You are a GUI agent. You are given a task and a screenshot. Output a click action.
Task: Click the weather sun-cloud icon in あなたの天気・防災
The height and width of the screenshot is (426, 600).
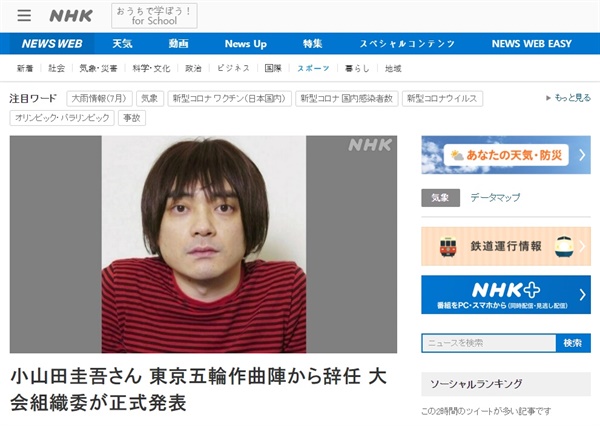457,155
